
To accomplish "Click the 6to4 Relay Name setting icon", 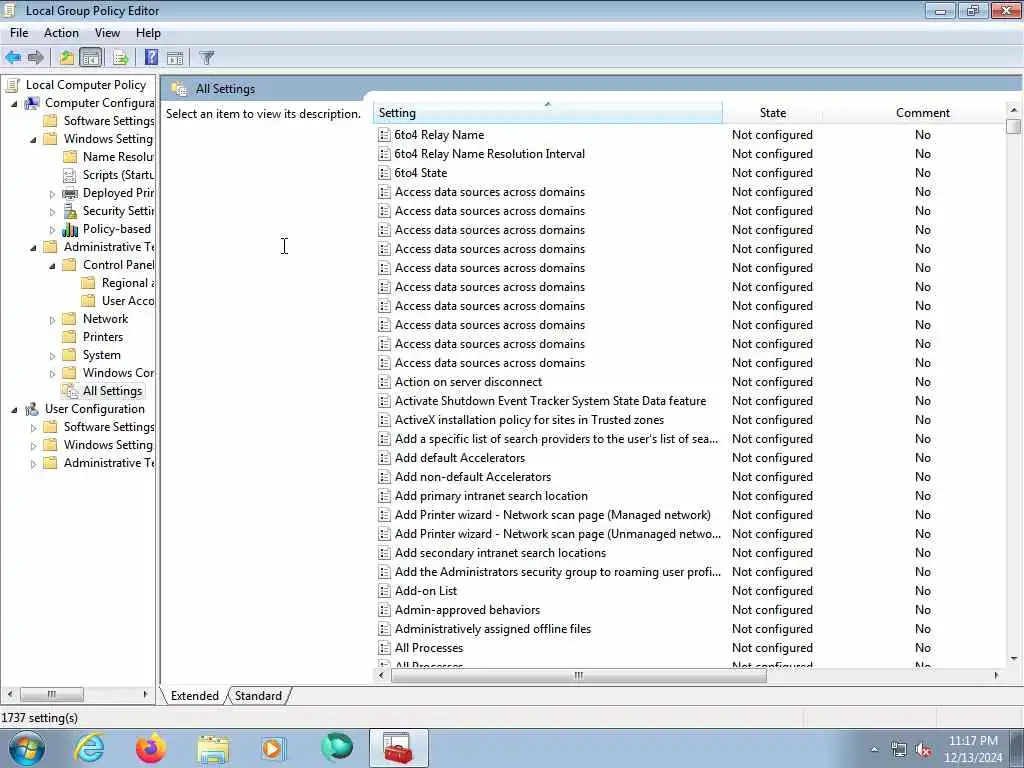I will click(x=384, y=135).
